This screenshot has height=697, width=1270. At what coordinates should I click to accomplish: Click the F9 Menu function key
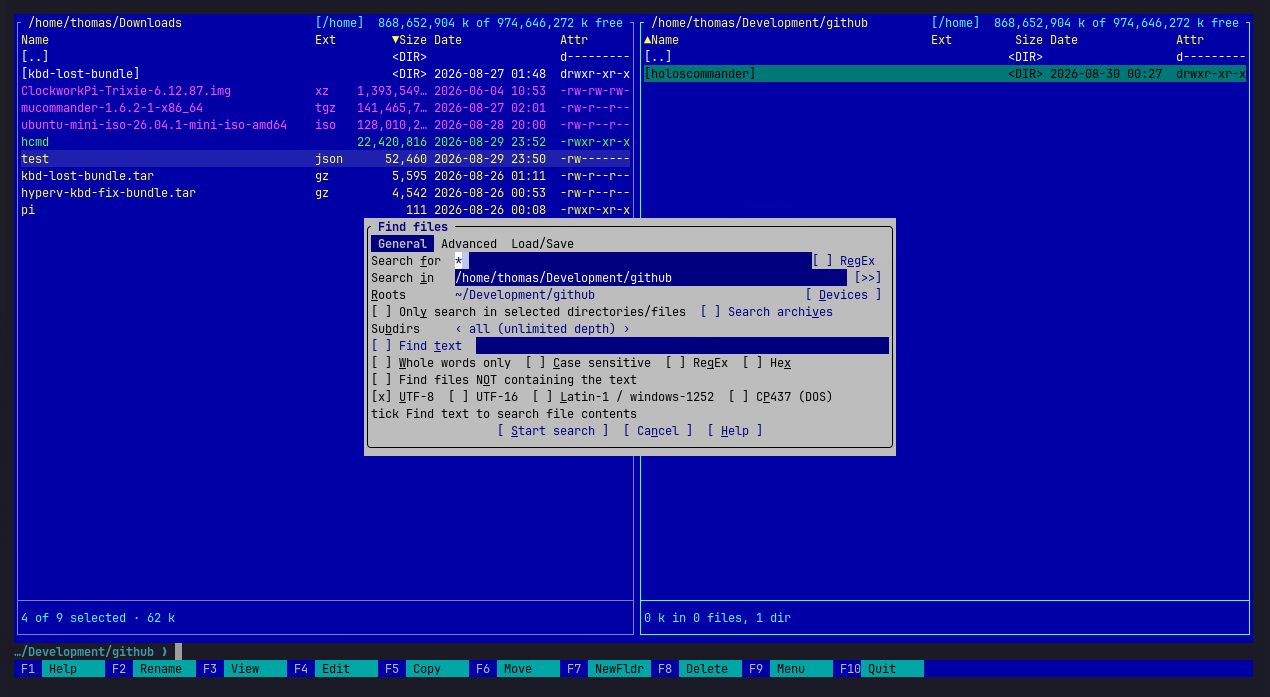[x=787, y=669]
